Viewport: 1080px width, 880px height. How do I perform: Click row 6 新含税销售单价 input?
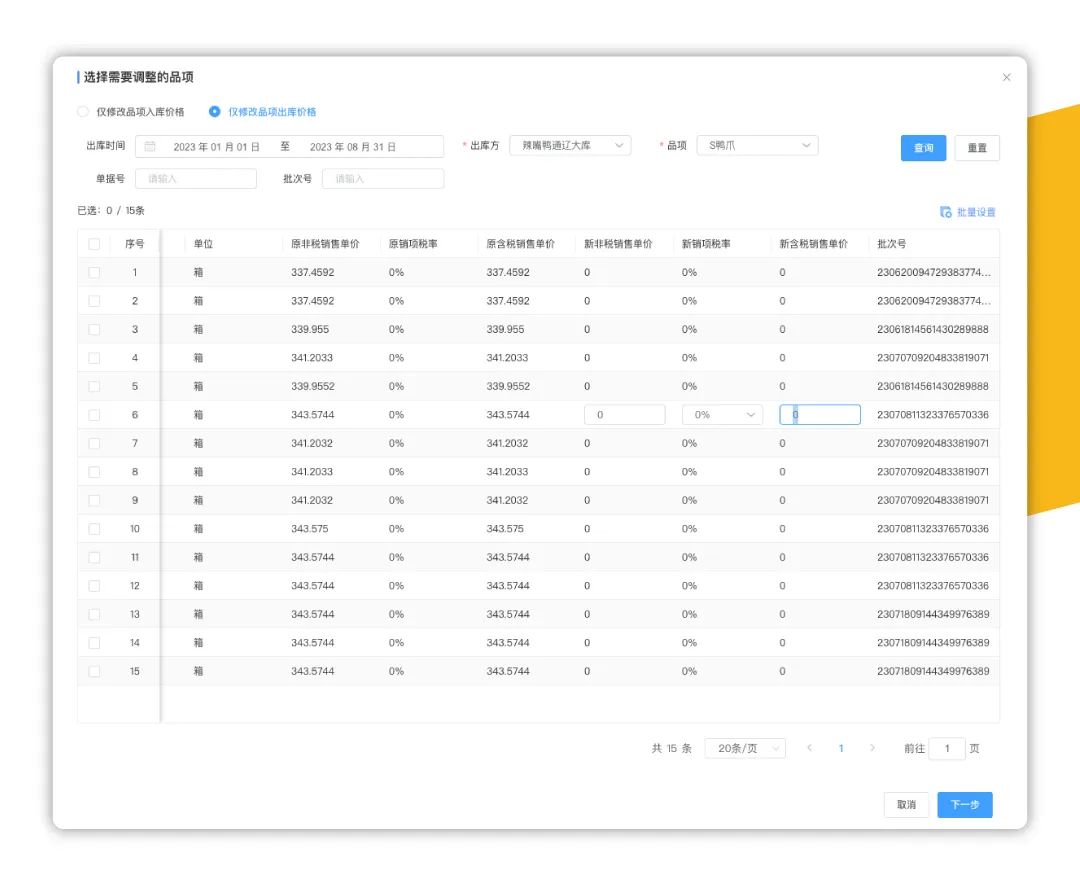tap(820, 415)
